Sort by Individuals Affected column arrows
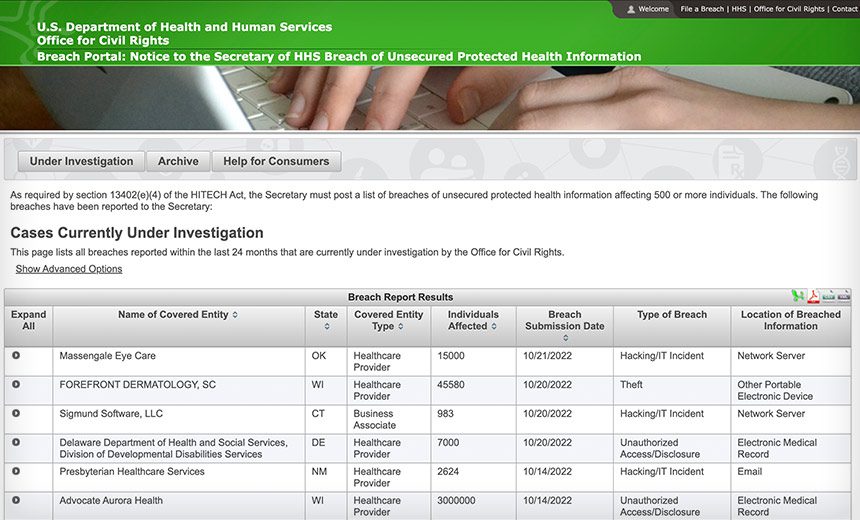This screenshot has width=860, height=520. (x=494, y=326)
